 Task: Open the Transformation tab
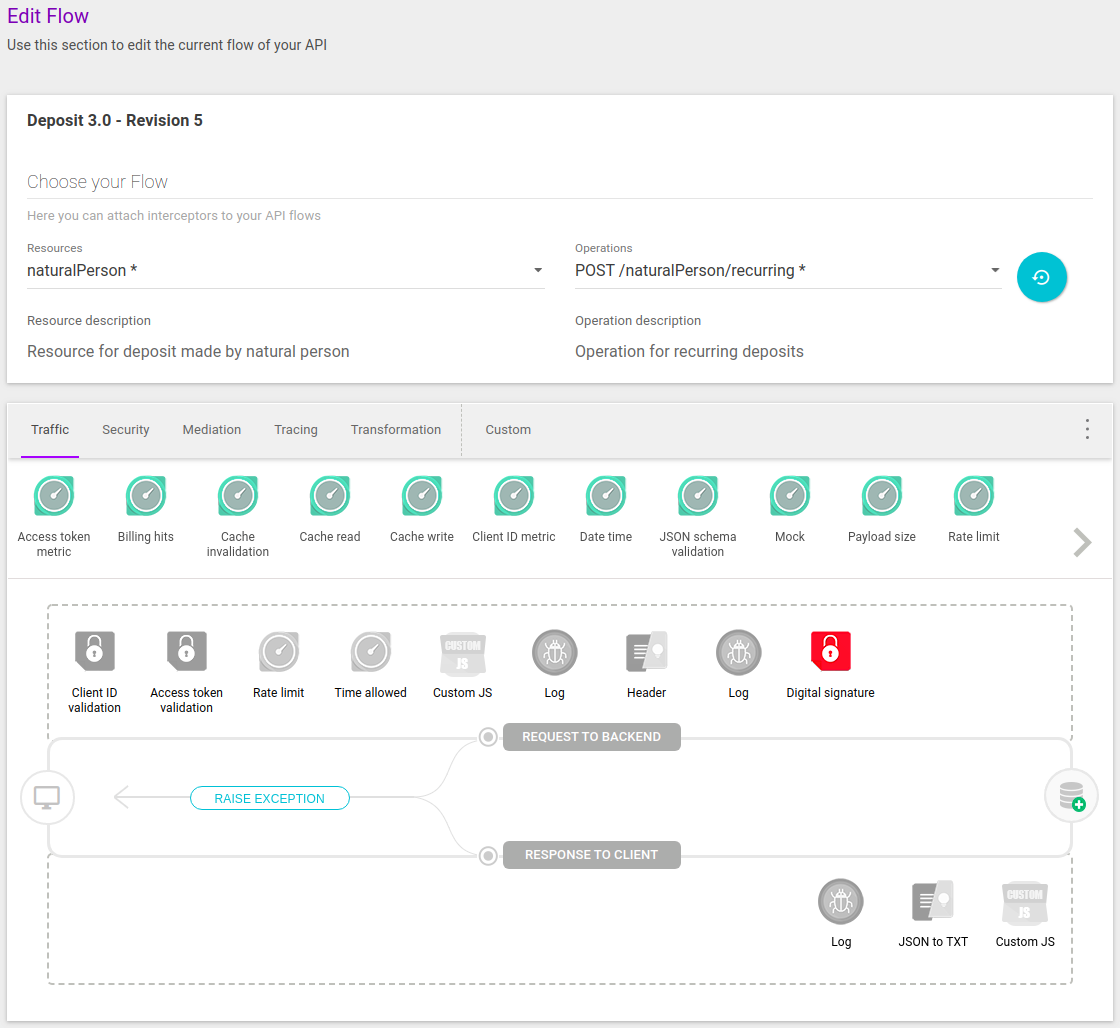(x=395, y=429)
